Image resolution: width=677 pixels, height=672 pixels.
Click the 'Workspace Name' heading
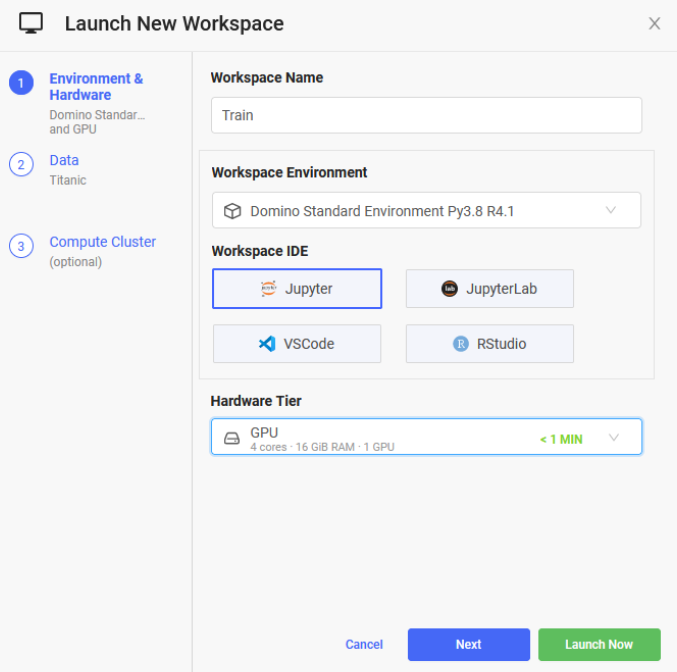267,78
